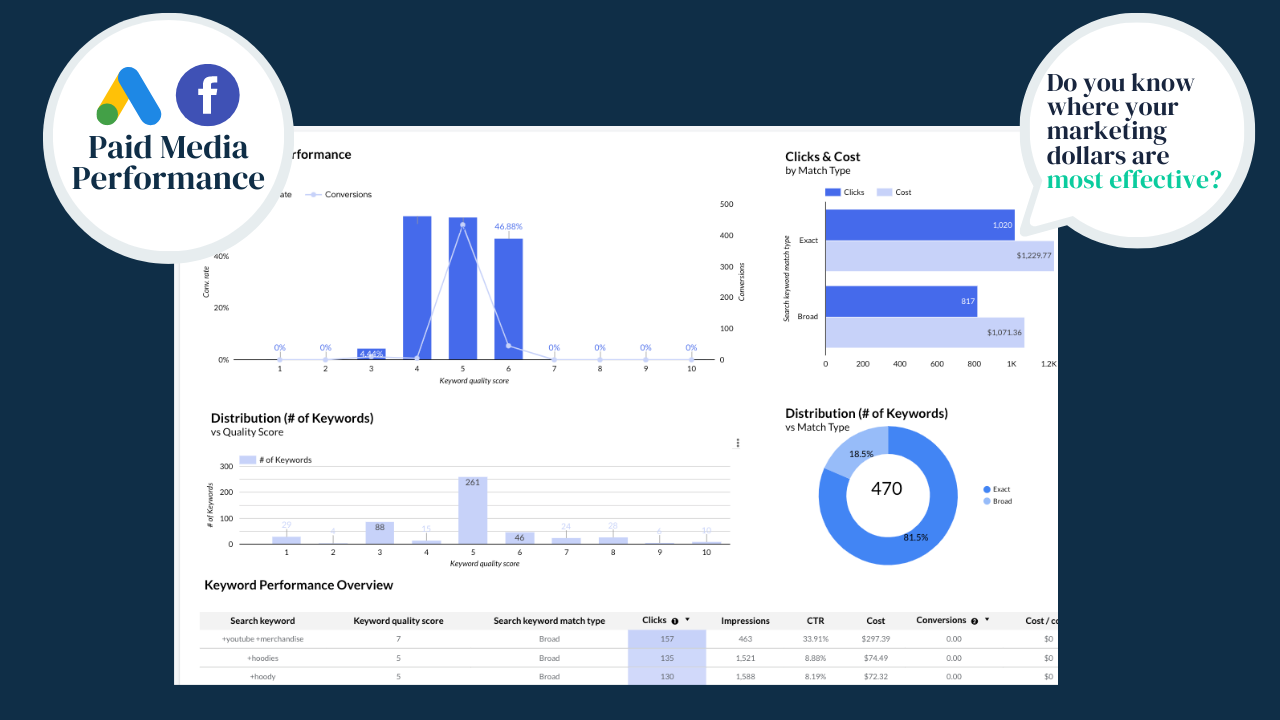Select the +hoodies keyword cell
Image resolution: width=1280 pixels, height=720 pixels.
[x=263, y=658]
